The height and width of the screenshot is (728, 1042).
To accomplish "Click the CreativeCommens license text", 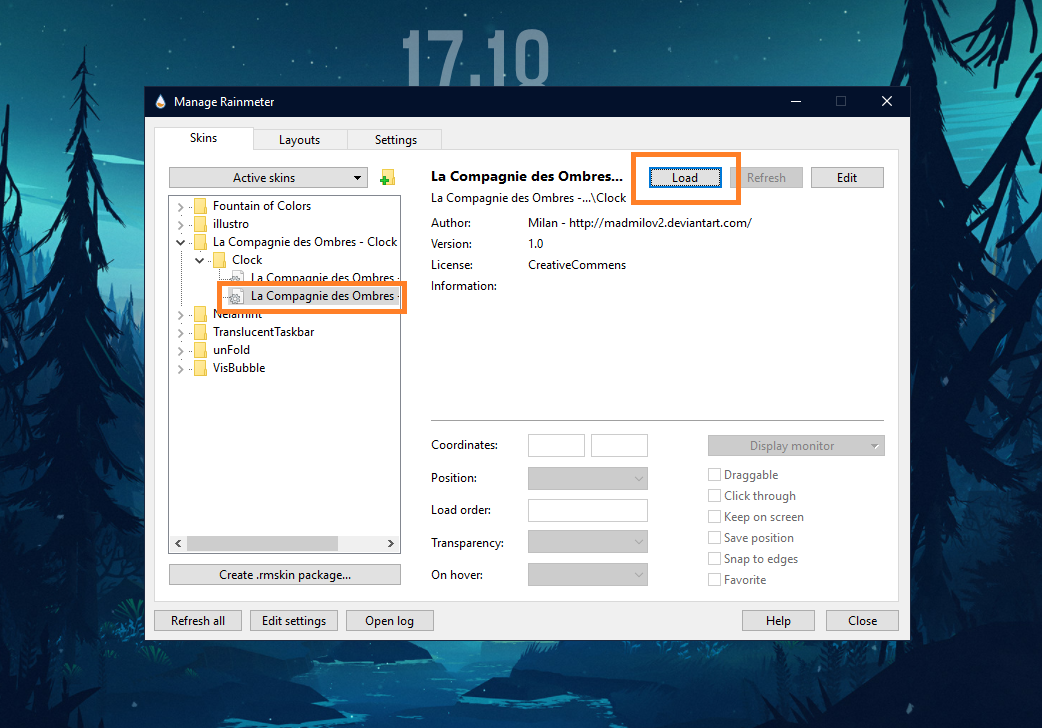I will pos(577,265).
